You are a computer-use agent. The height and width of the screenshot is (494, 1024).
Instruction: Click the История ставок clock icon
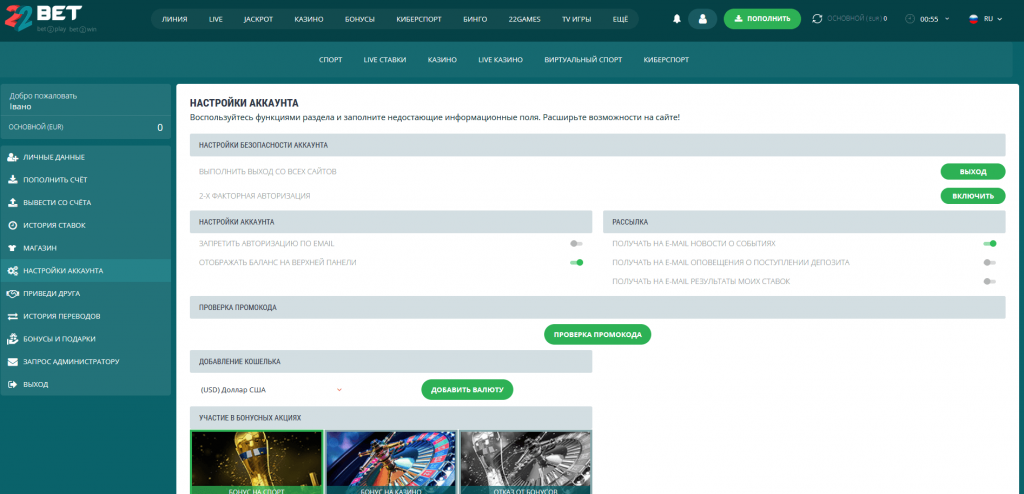pyautogui.click(x=12, y=225)
